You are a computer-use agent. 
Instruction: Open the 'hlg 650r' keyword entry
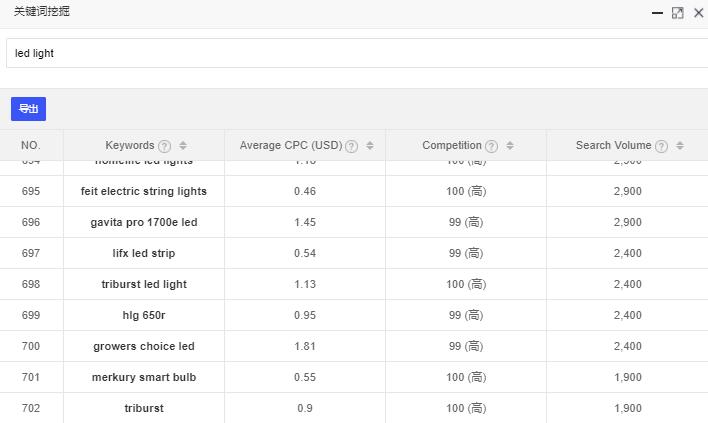click(144, 315)
